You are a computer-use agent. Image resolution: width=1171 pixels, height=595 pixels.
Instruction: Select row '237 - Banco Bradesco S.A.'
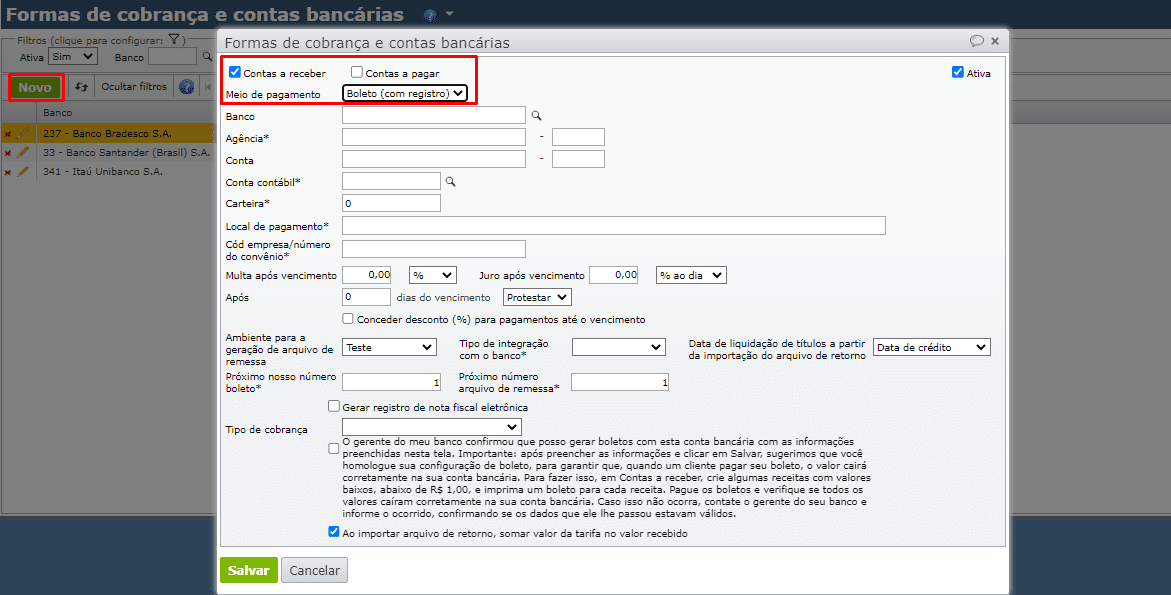[x=108, y=134]
